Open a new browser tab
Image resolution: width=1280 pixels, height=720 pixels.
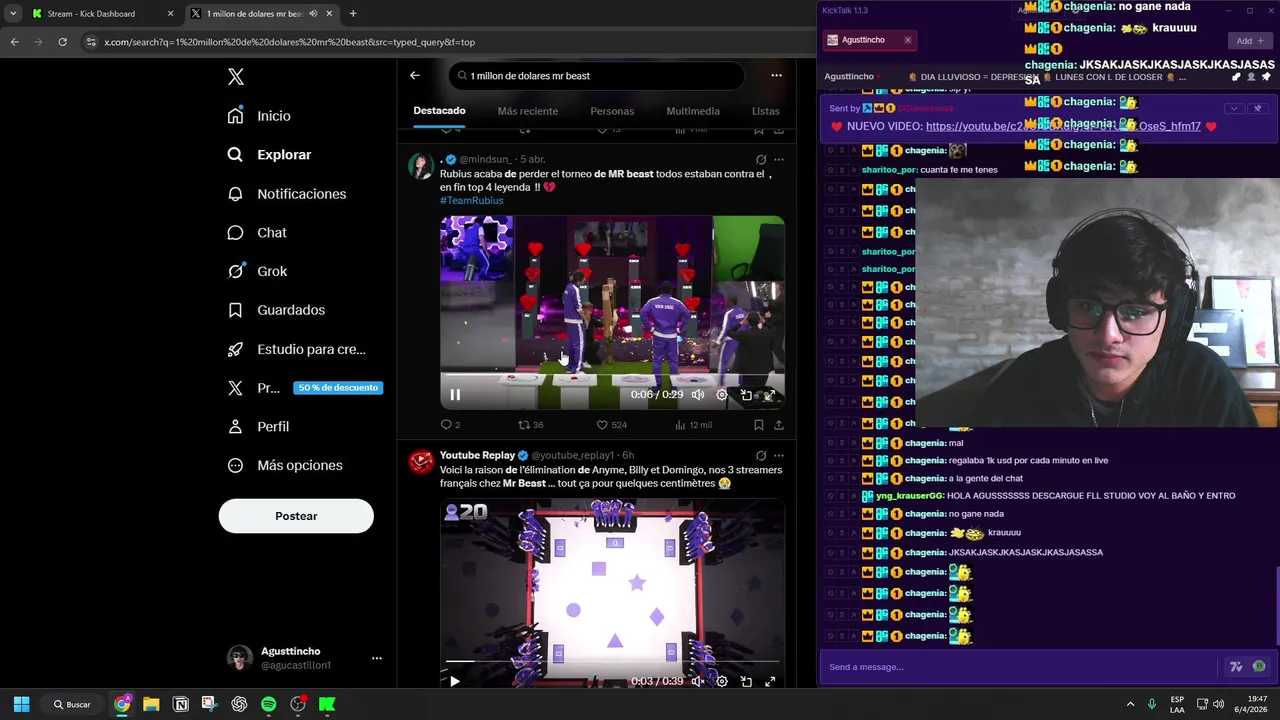click(353, 14)
